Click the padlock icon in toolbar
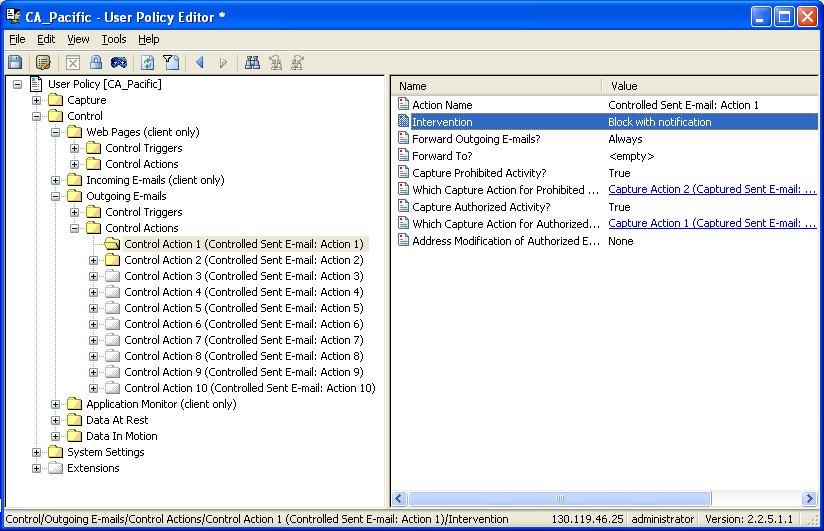The image size is (824, 531). (x=96, y=63)
